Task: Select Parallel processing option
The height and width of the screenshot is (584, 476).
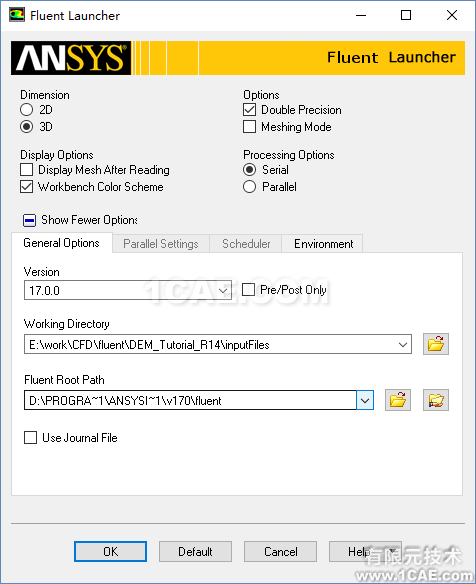Action: (249, 187)
